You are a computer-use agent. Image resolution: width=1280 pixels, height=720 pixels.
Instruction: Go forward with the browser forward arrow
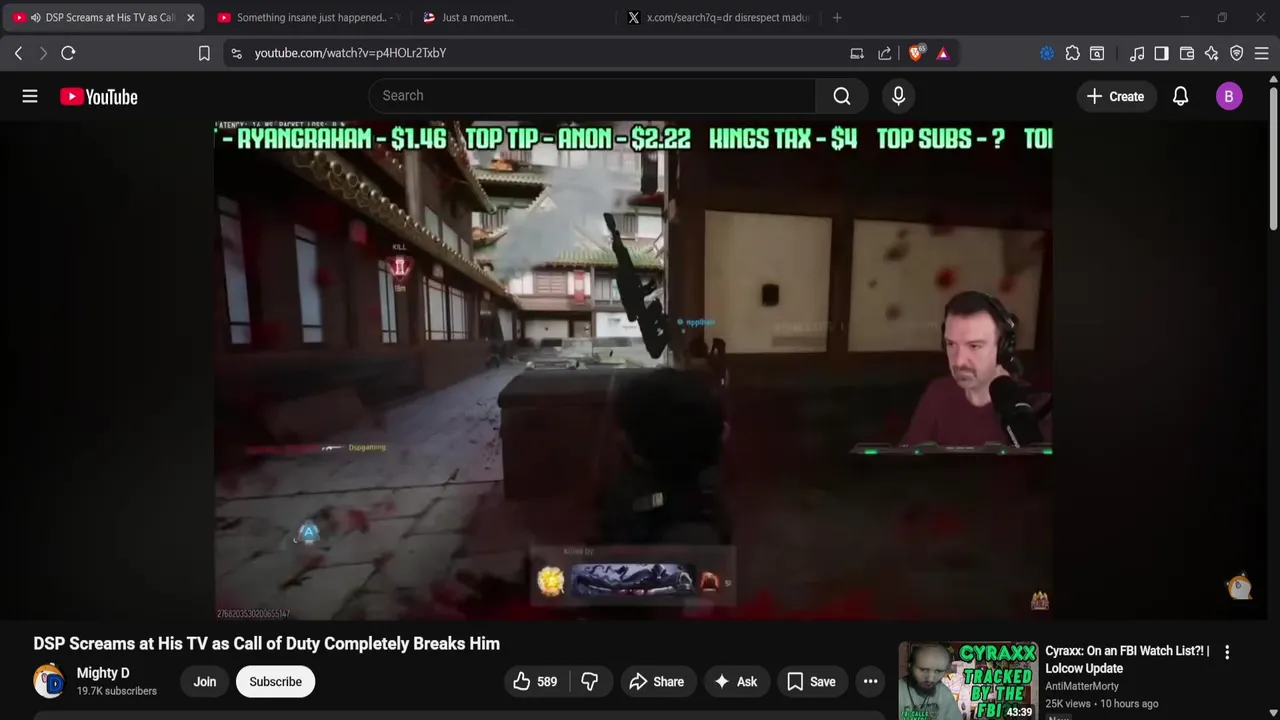(43, 53)
